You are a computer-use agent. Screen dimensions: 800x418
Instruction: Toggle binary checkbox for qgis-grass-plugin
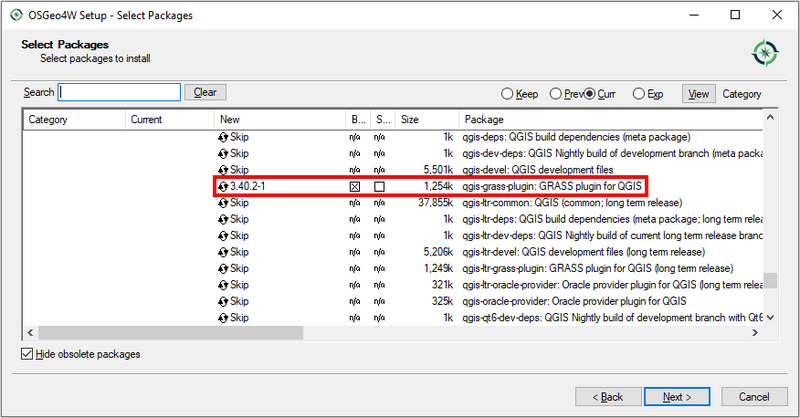point(355,187)
